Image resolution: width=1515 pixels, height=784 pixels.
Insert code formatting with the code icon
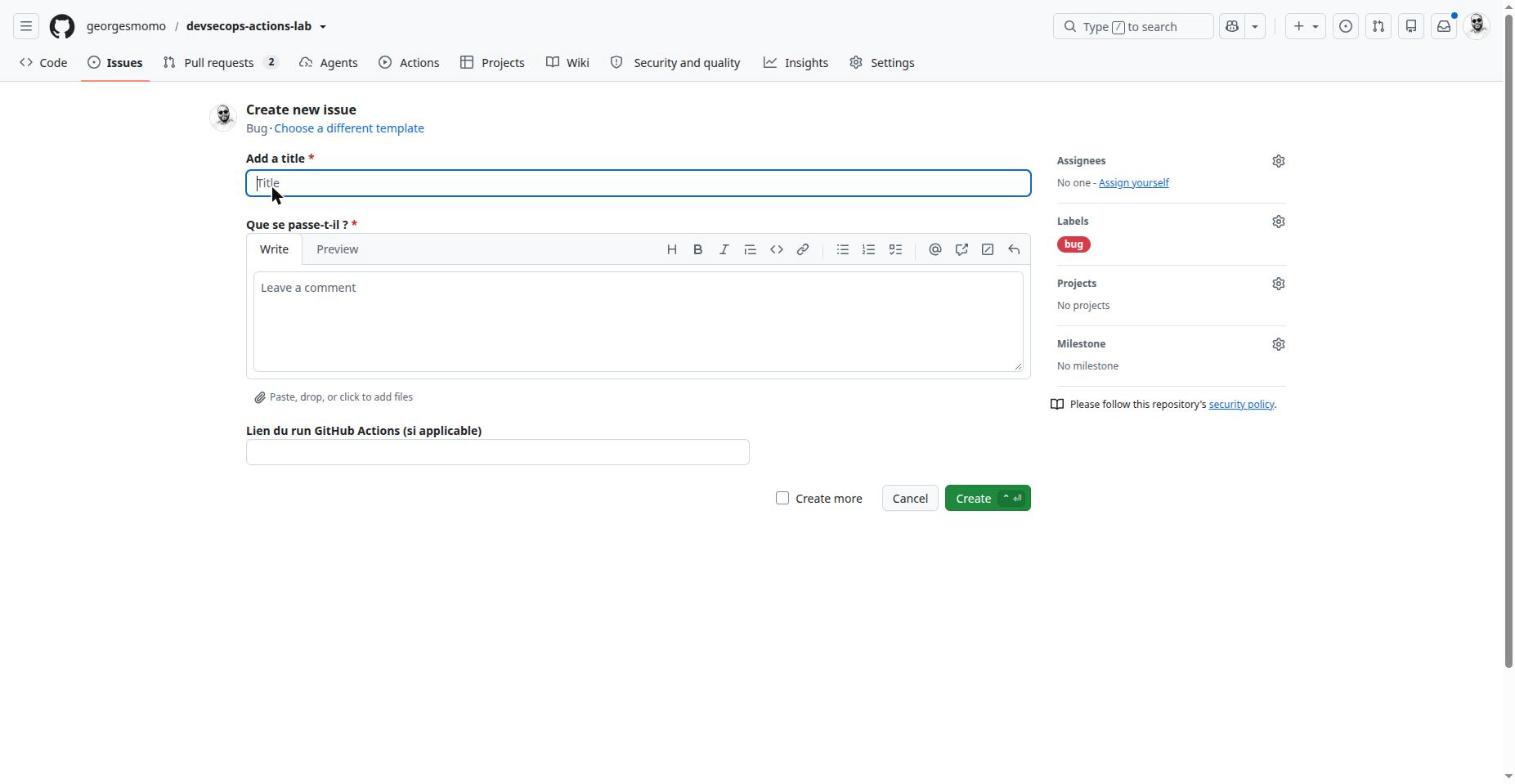776,250
